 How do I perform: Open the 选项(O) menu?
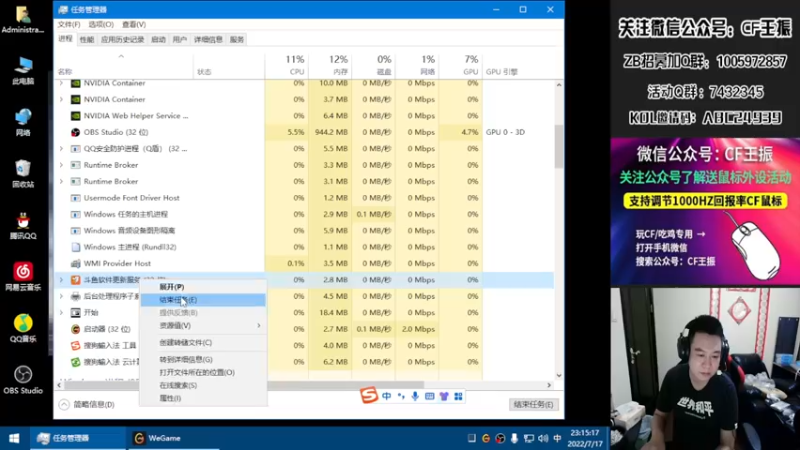tap(101, 24)
